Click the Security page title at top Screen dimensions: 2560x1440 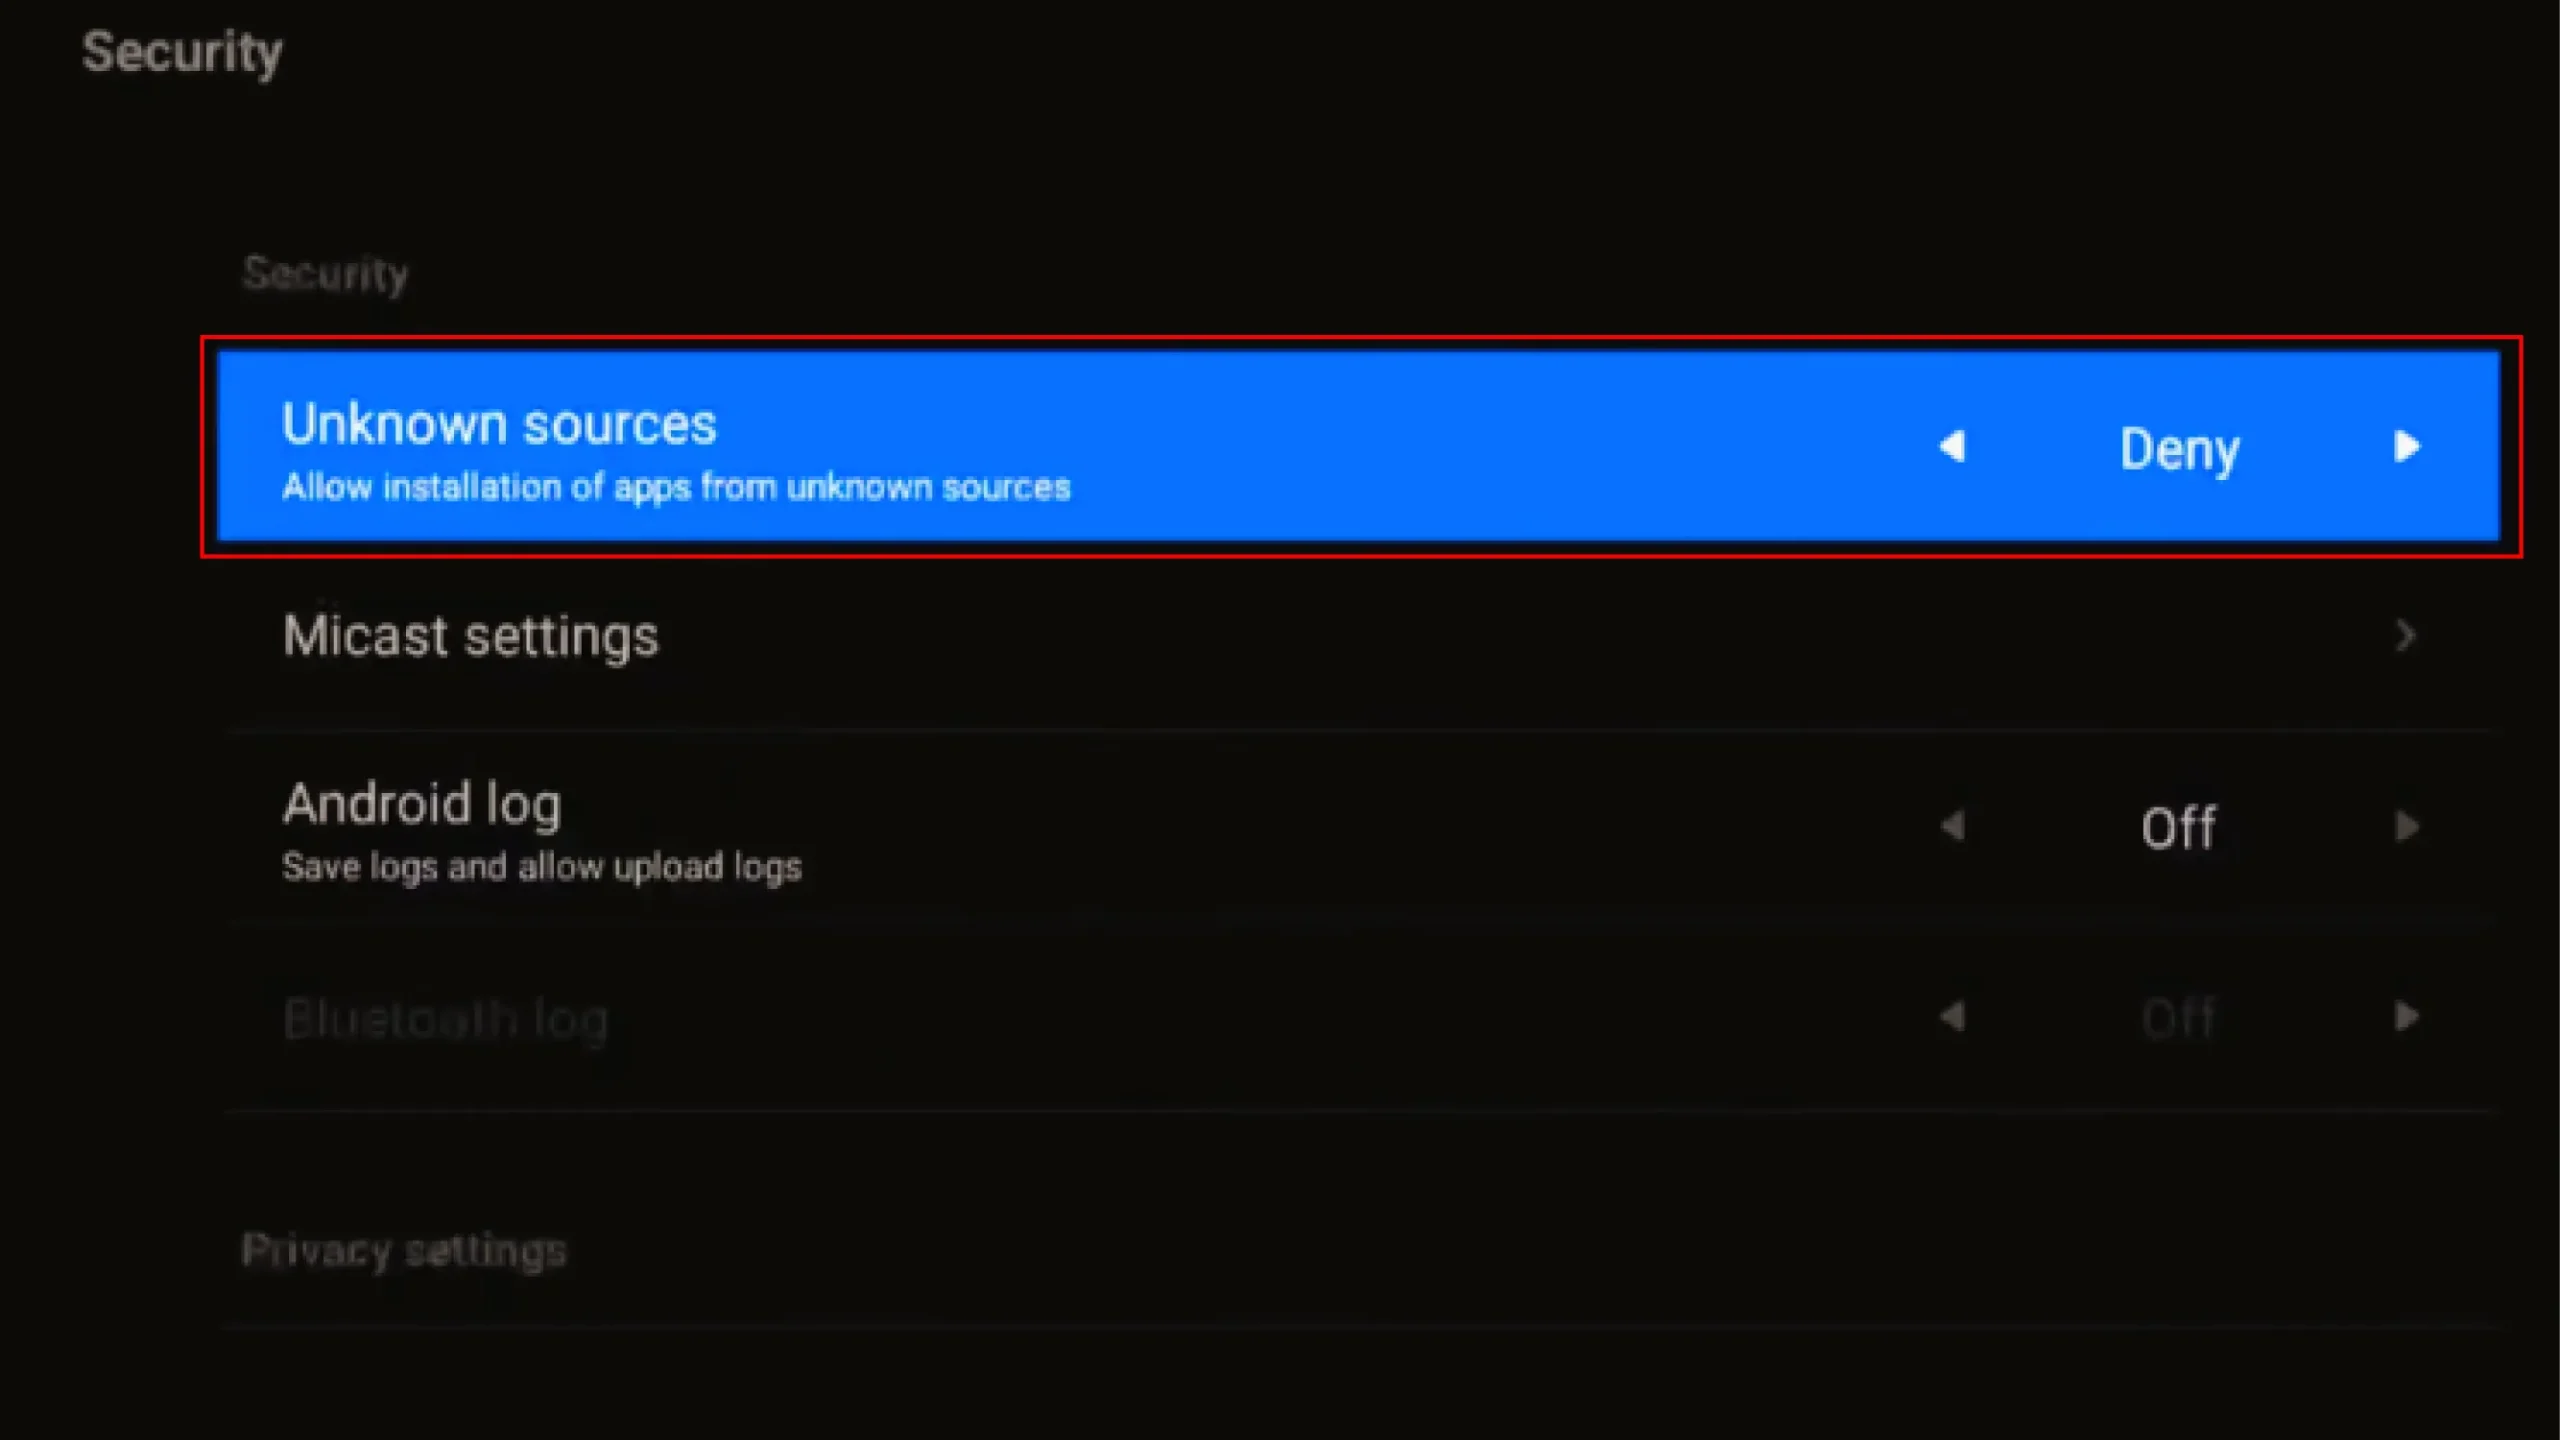point(182,52)
